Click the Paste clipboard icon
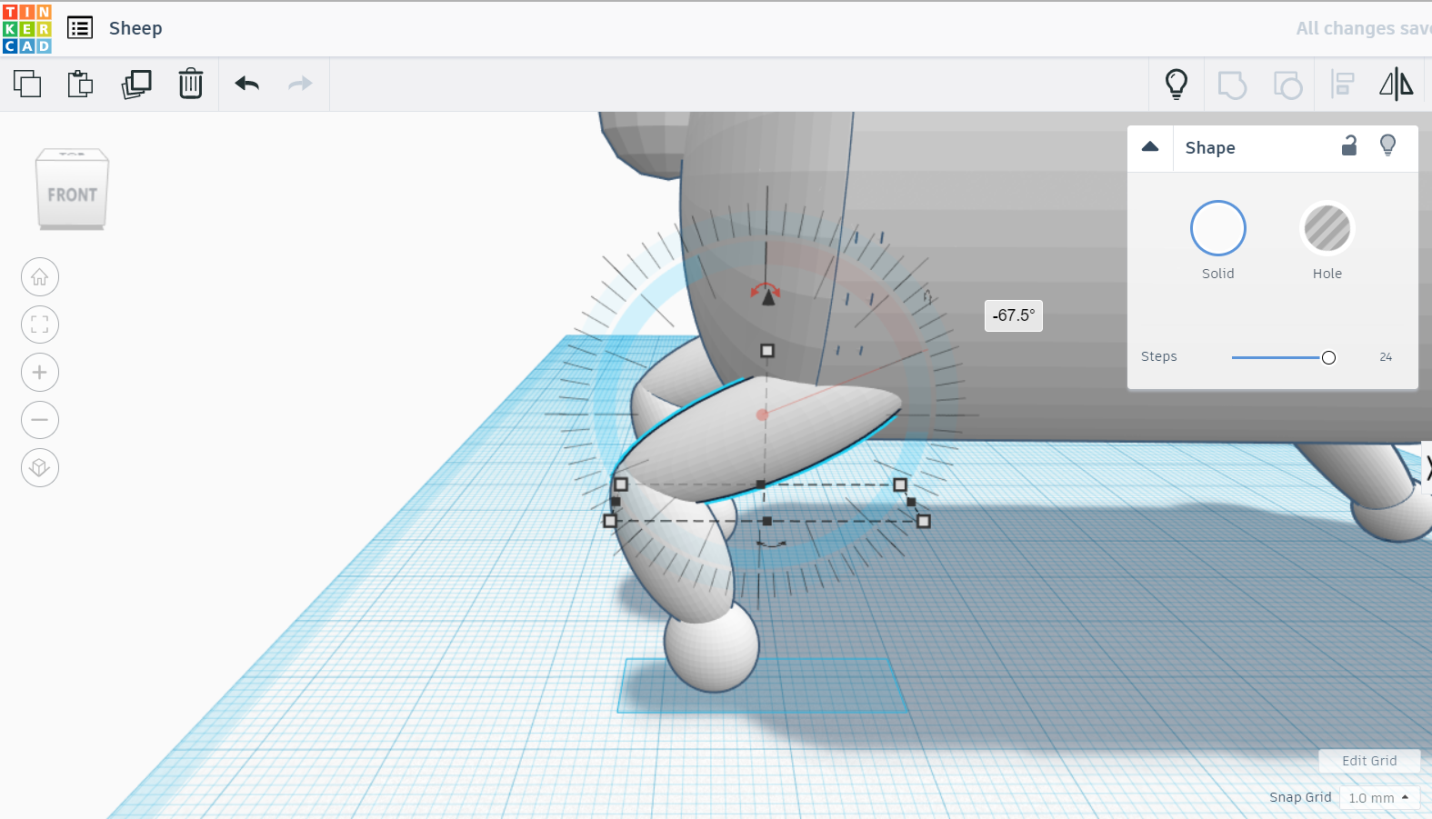Viewport: 1432px width, 819px height. point(80,84)
